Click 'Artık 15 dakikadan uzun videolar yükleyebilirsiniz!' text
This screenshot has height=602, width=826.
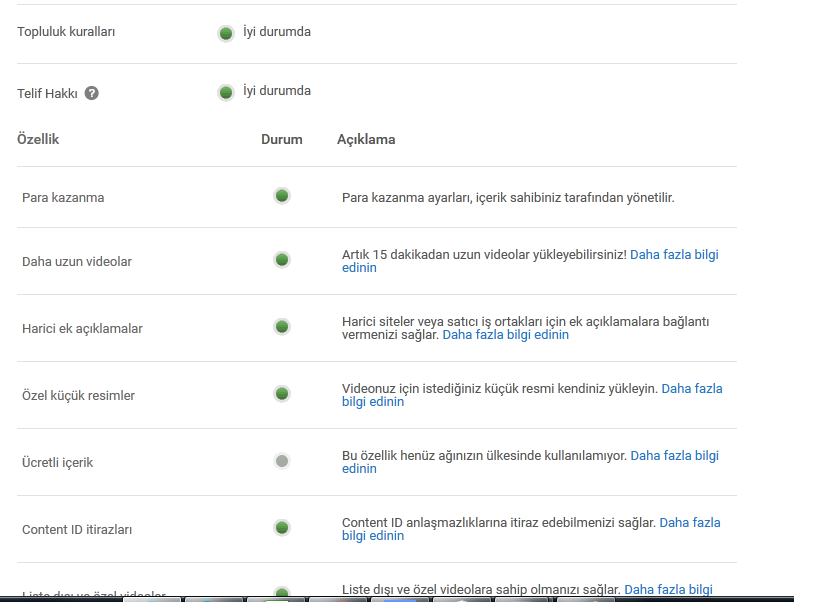484,255
